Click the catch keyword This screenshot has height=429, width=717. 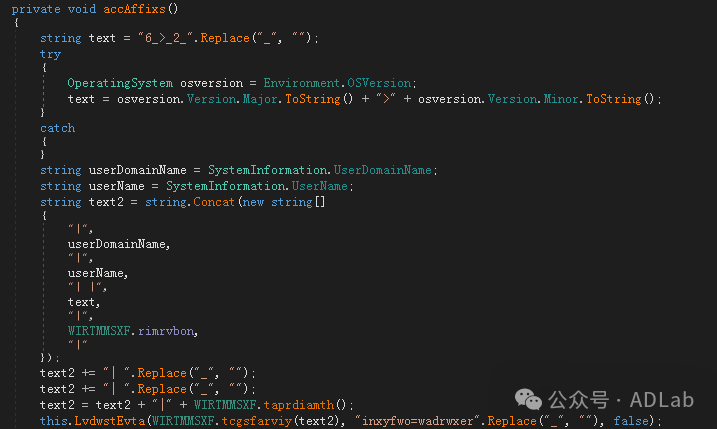(57, 128)
